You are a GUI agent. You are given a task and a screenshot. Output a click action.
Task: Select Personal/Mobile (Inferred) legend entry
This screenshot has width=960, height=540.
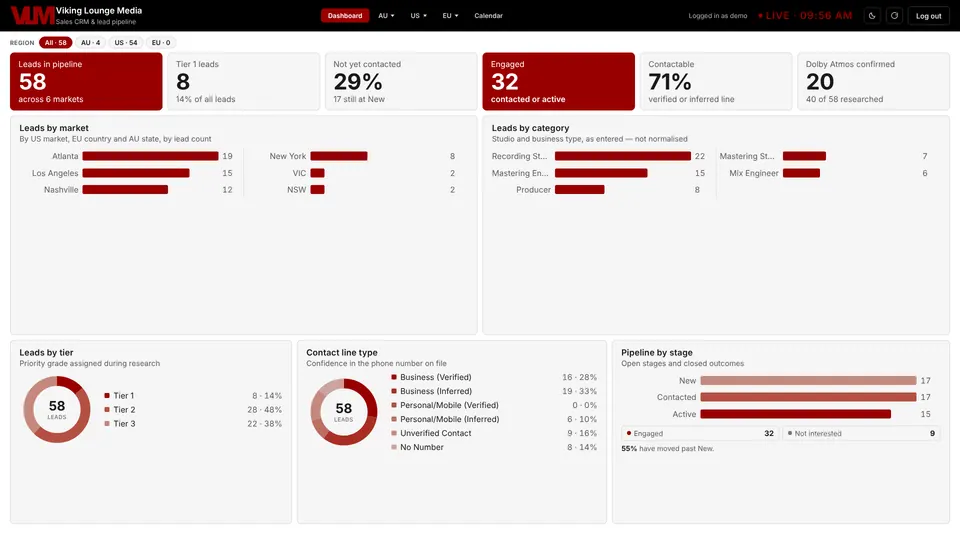(494, 419)
